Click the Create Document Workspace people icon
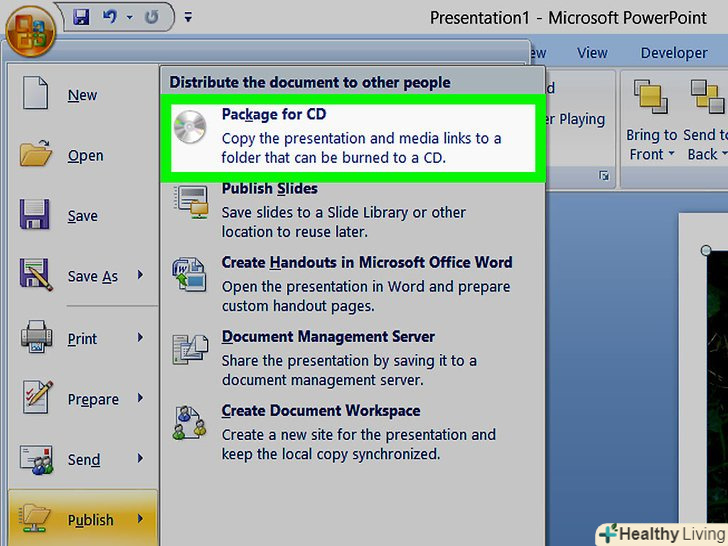This screenshot has height=546, width=728. point(189,423)
